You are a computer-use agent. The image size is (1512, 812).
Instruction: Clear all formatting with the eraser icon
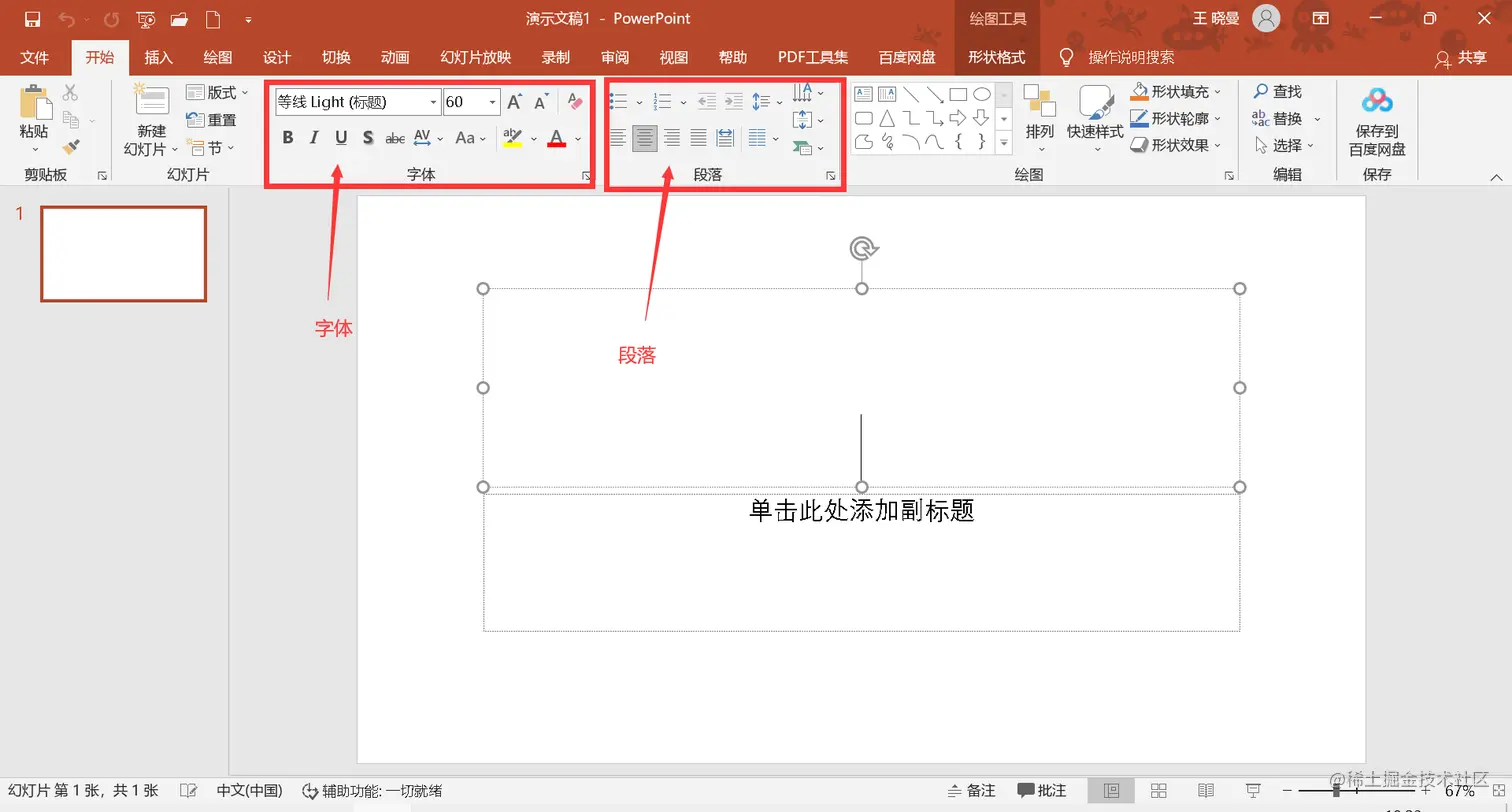tap(574, 102)
